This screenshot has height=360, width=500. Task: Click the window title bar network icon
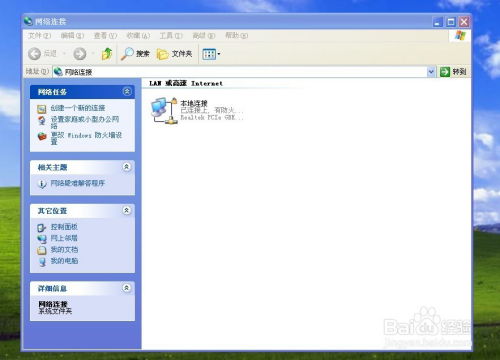(x=28, y=21)
